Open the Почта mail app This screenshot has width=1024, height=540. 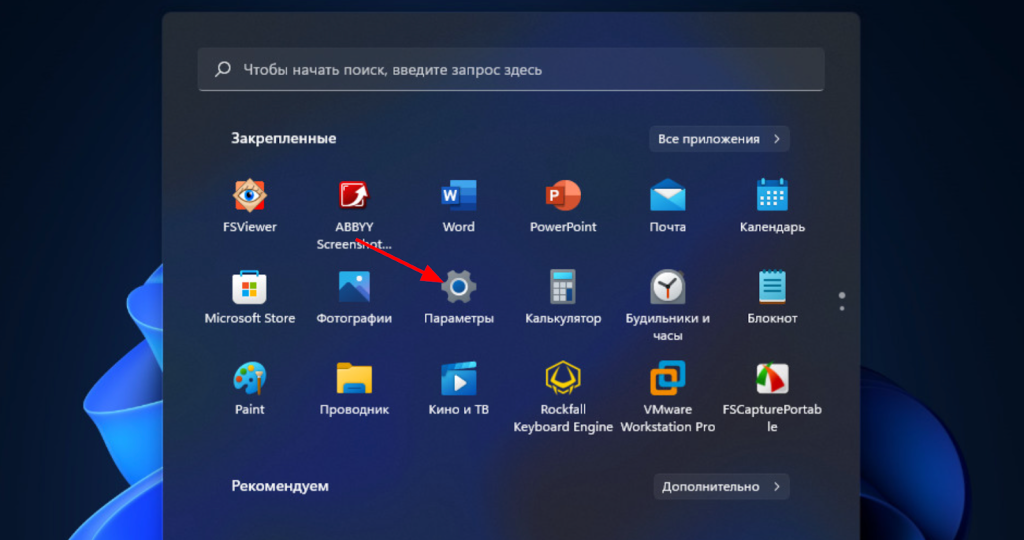click(x=667, y=195)
